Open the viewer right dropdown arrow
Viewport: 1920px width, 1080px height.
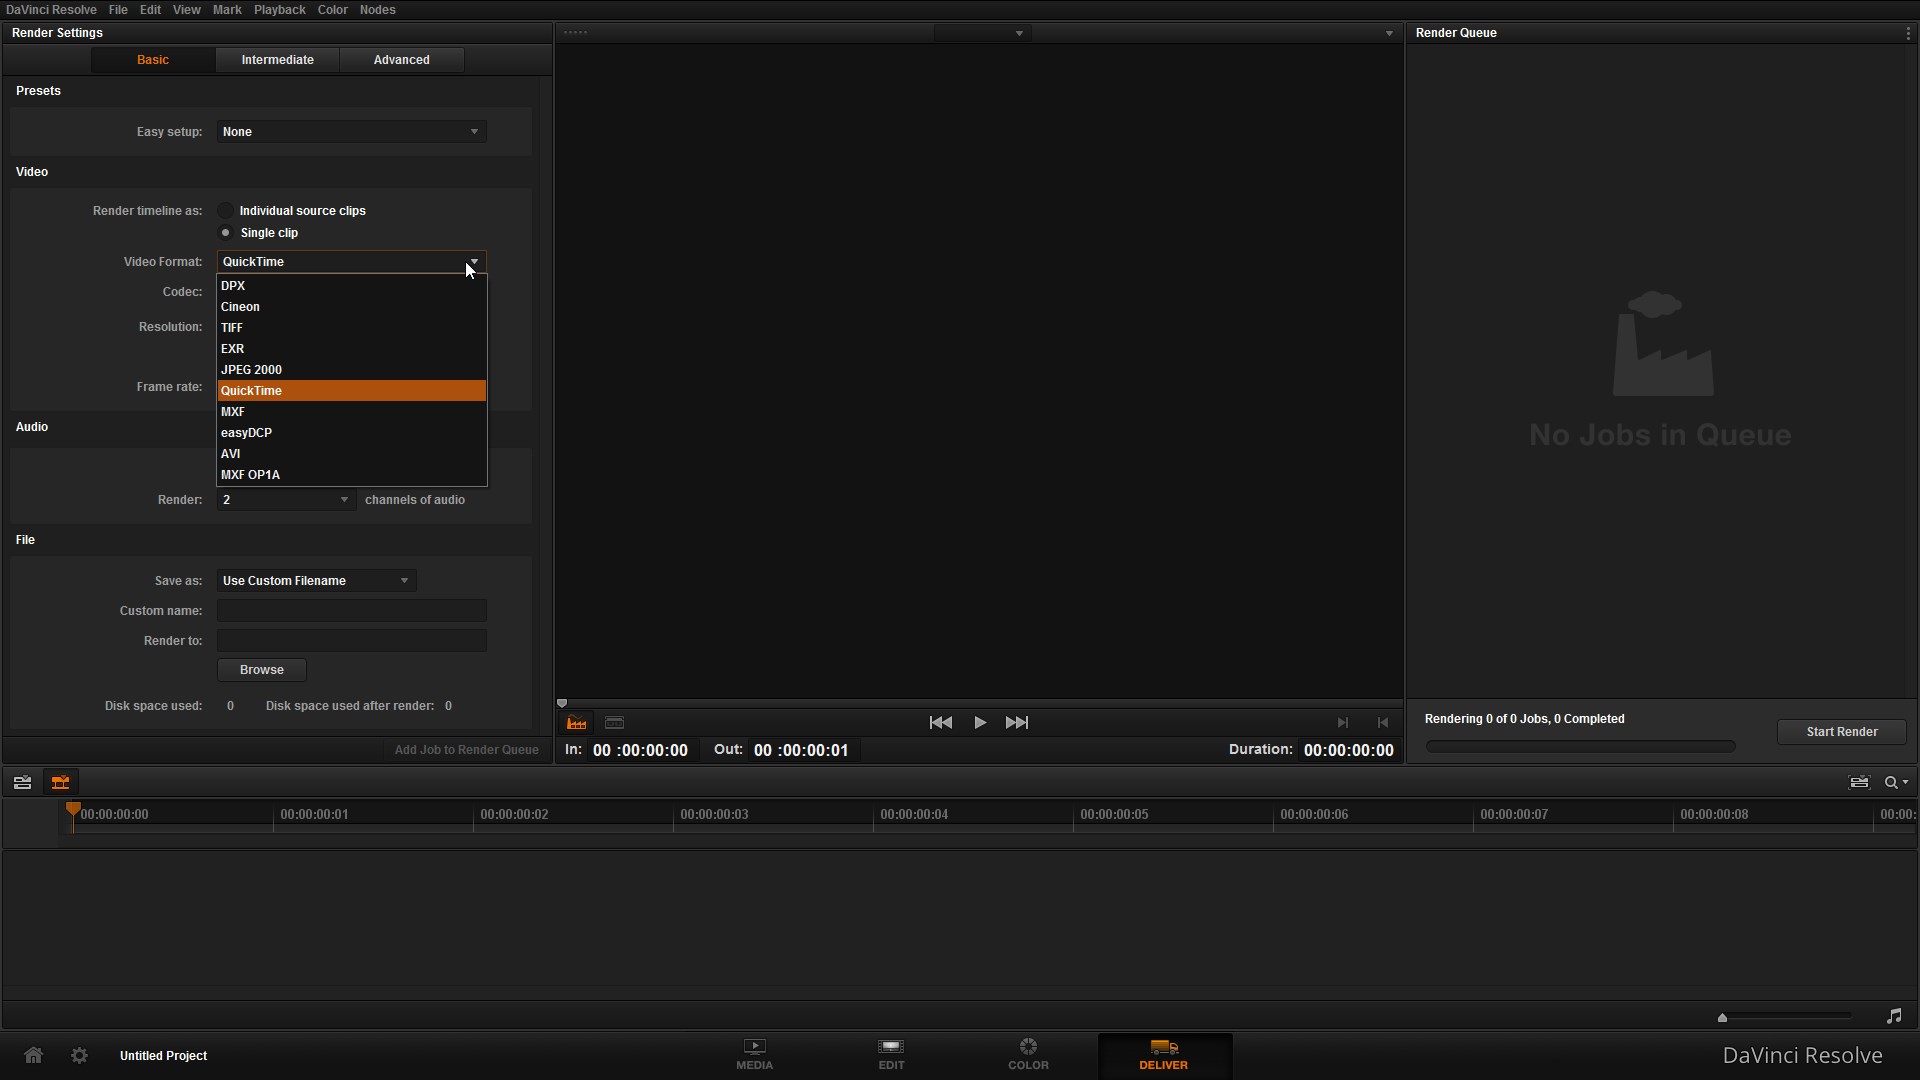tap(1389, 33)
